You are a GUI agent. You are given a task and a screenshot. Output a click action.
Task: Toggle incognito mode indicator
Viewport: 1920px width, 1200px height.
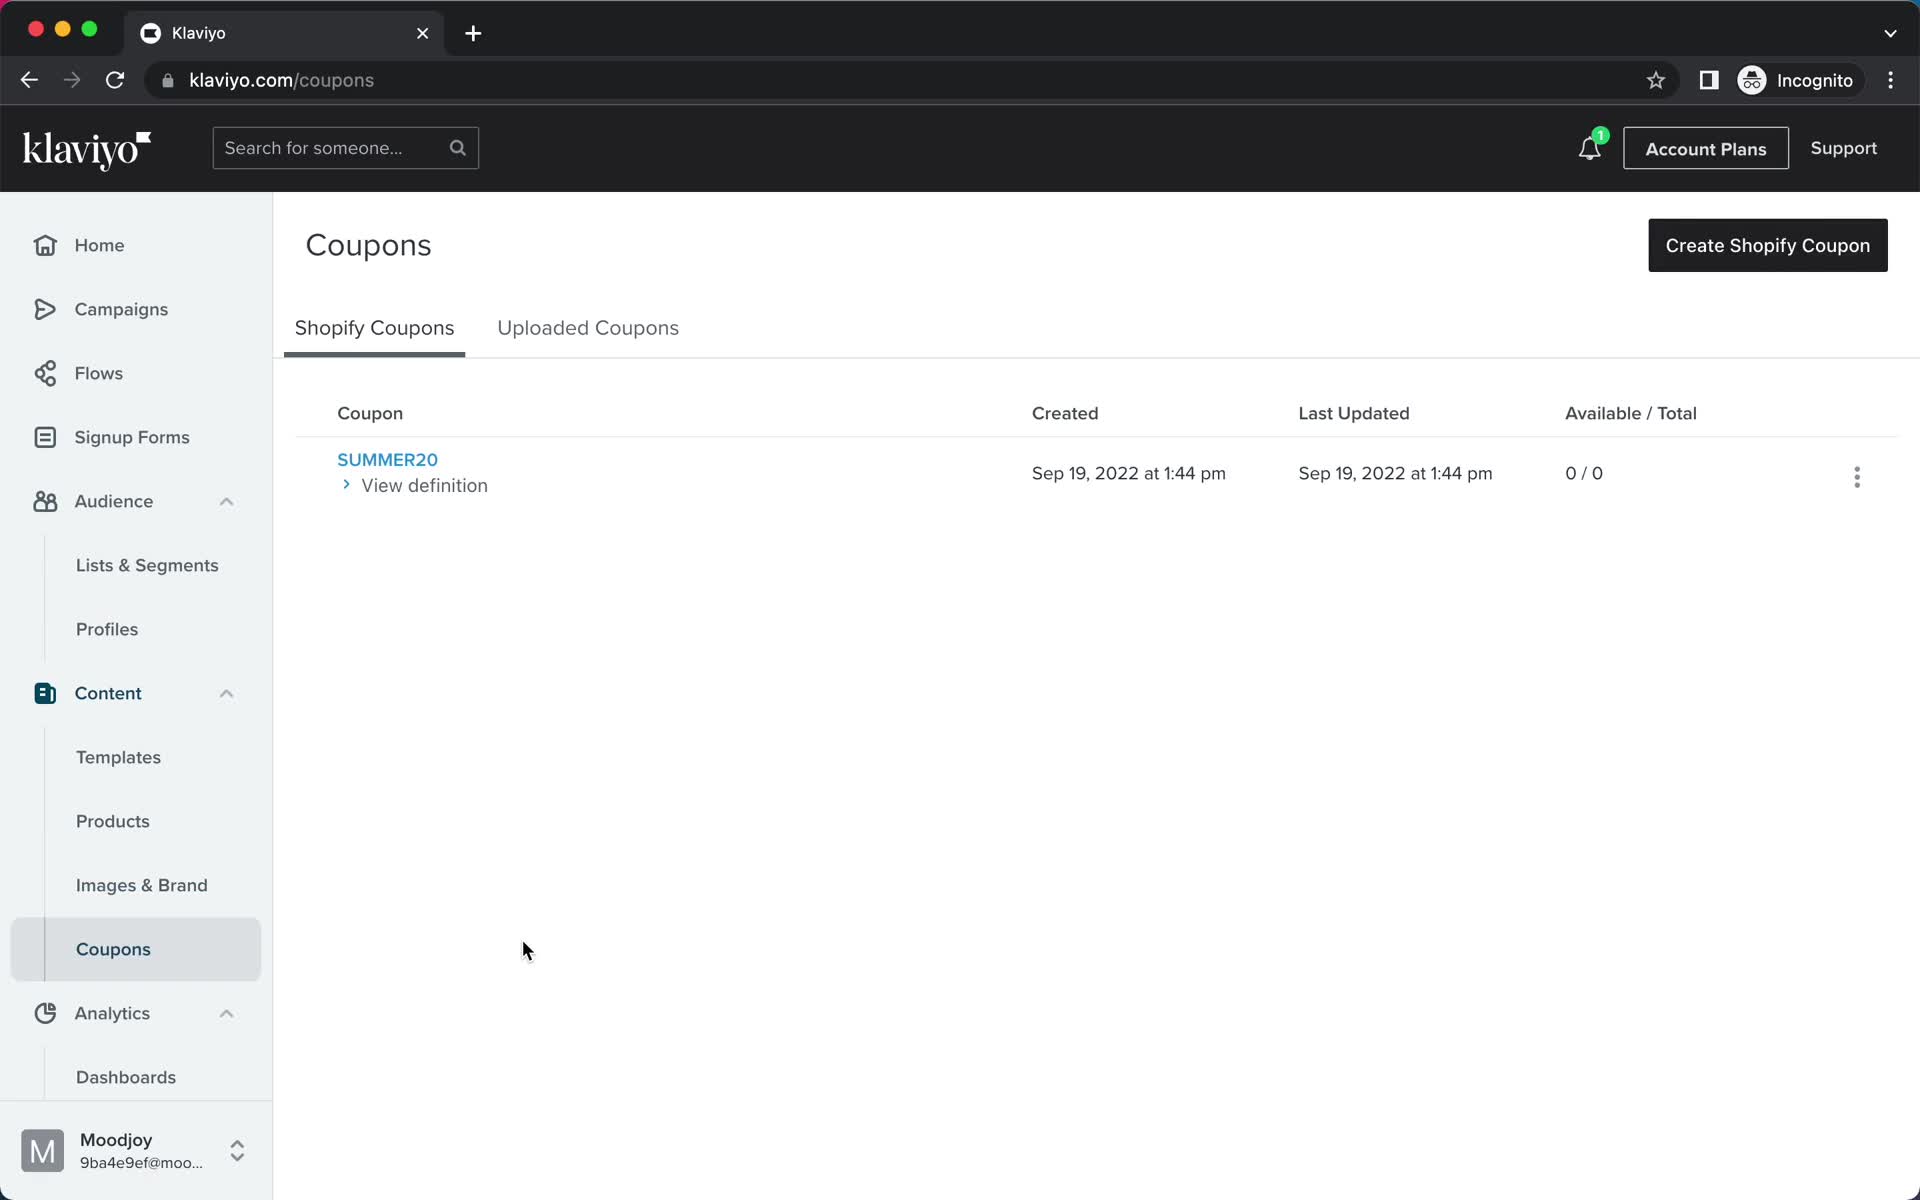(1798, 80)
